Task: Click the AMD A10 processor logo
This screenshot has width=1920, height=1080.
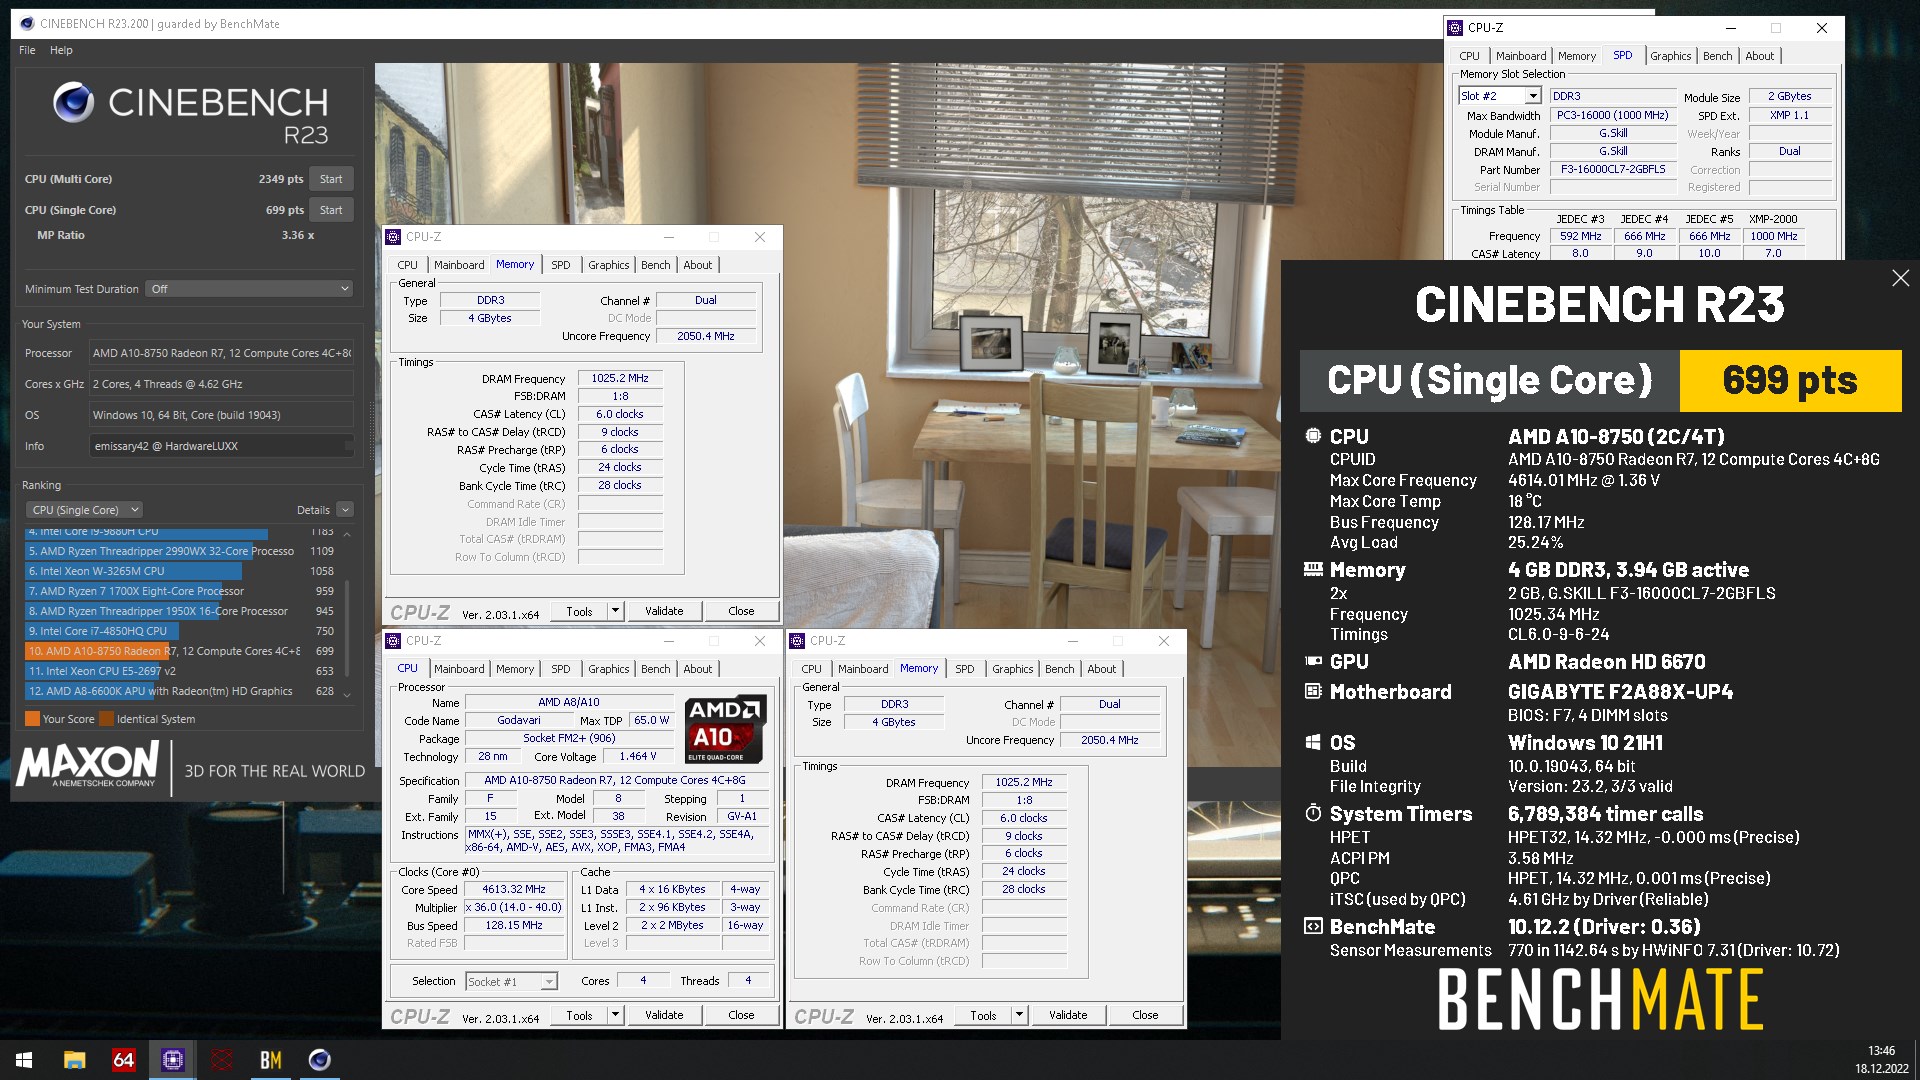Action: click(x=726, y=729)
